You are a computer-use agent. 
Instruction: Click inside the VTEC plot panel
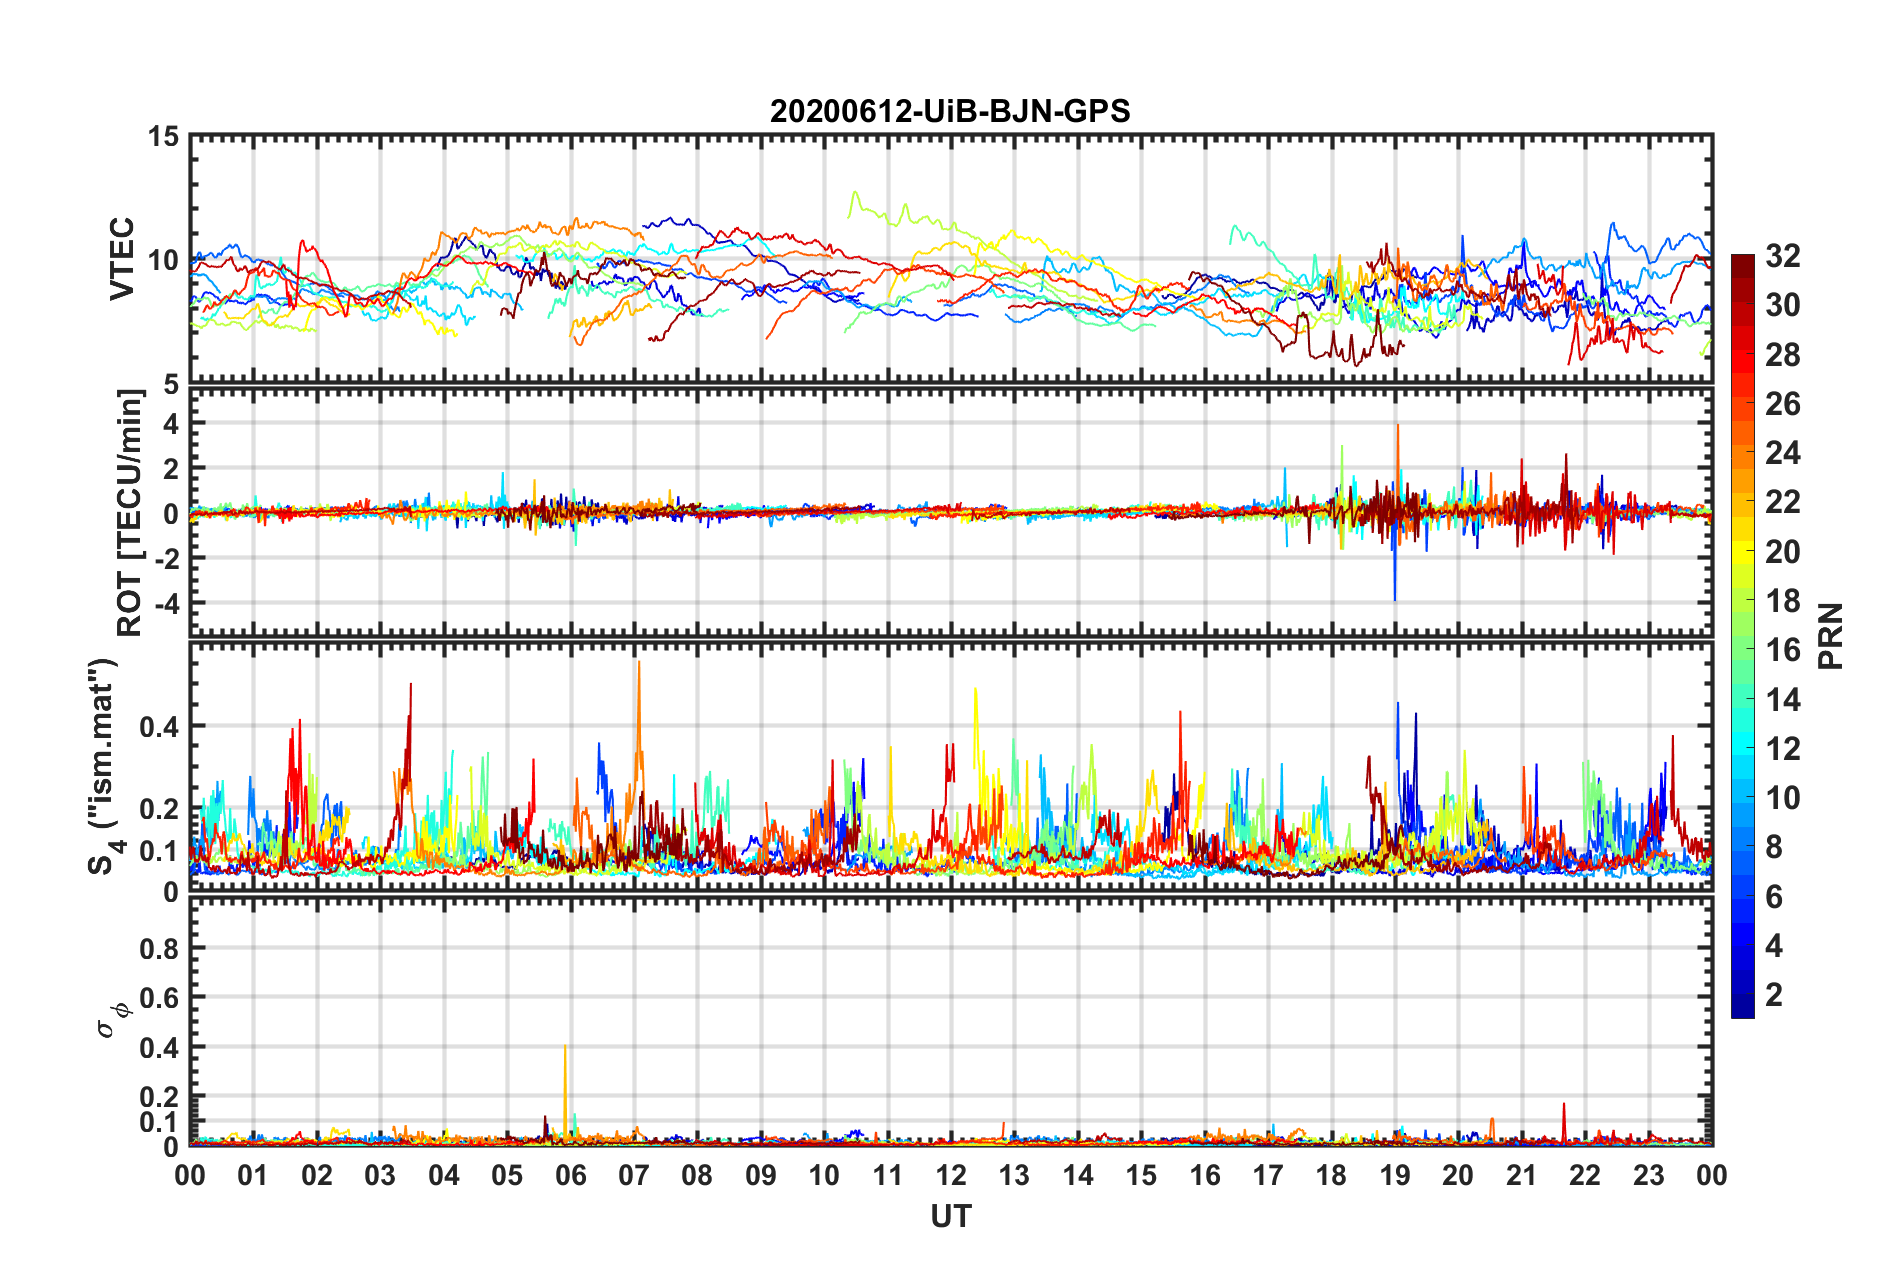[x=951, y=258]
